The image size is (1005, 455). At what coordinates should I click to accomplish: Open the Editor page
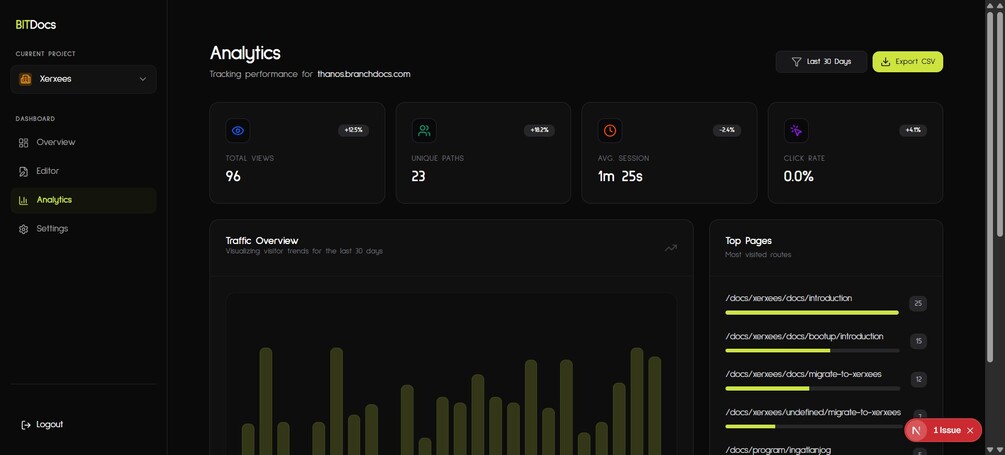[x=83, y=171]
